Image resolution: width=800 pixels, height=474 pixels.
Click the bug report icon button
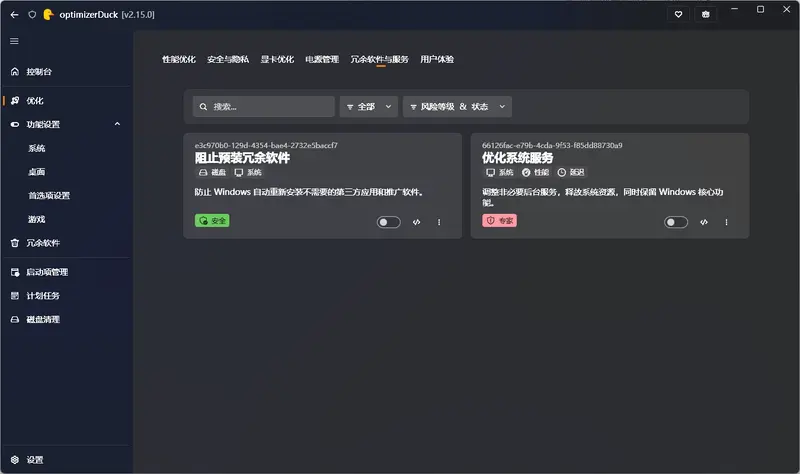706,14
